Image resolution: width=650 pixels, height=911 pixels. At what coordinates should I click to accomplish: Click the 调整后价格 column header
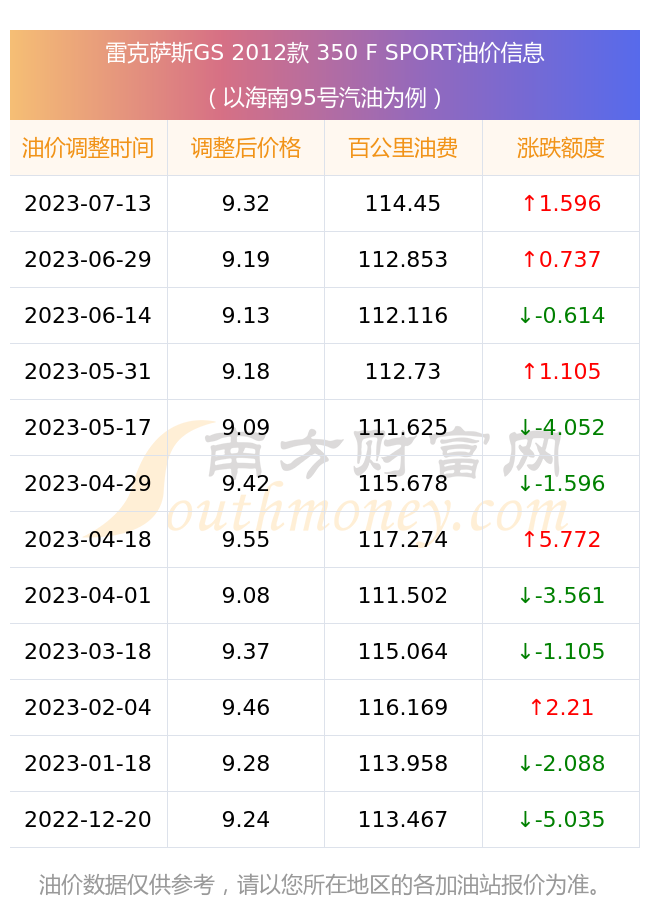click(246, 148)
